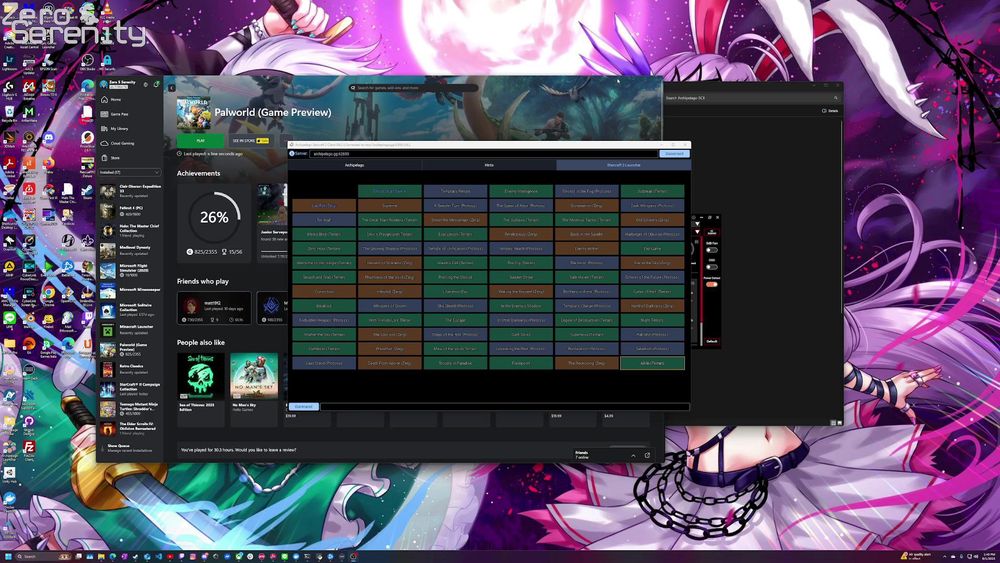Click the green PLAY button for Palworld
The height and width of the screenshot is (563, 1000).
[x=200, y=140]
